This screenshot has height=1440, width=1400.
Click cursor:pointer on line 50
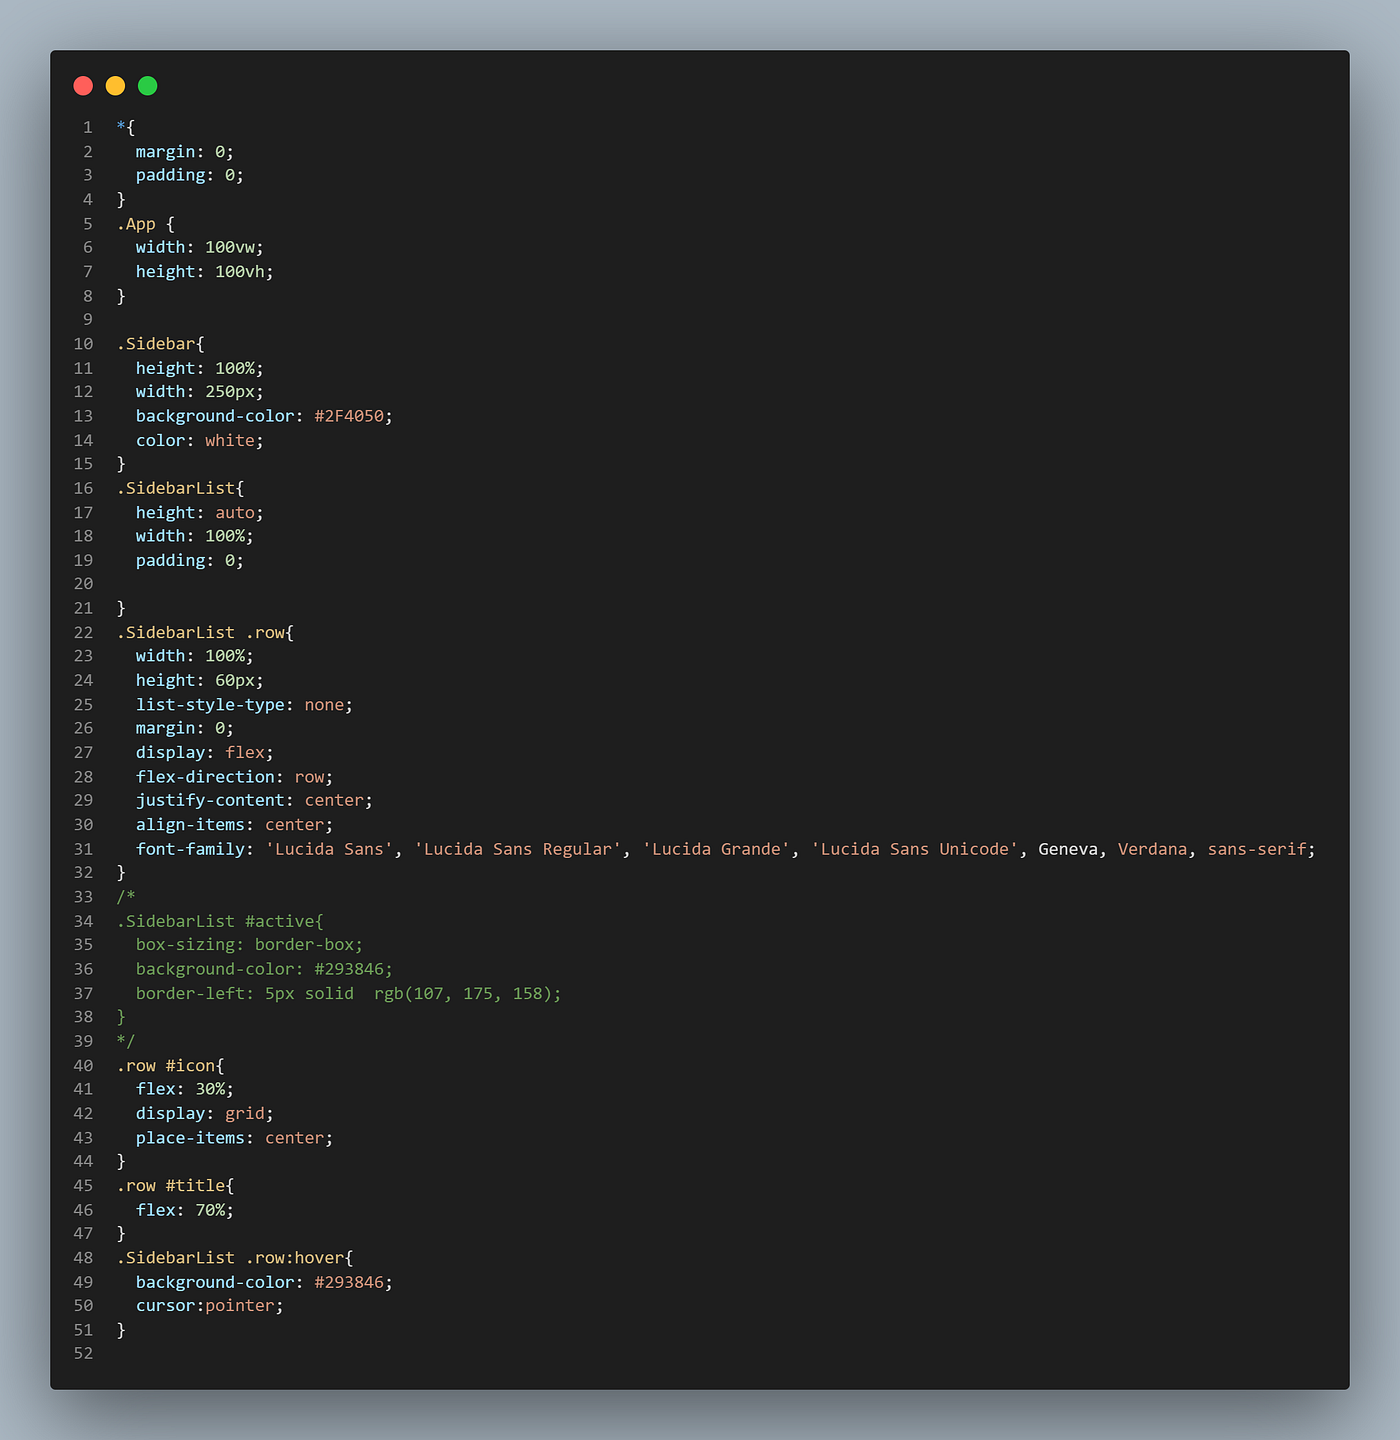(208, 1305)
